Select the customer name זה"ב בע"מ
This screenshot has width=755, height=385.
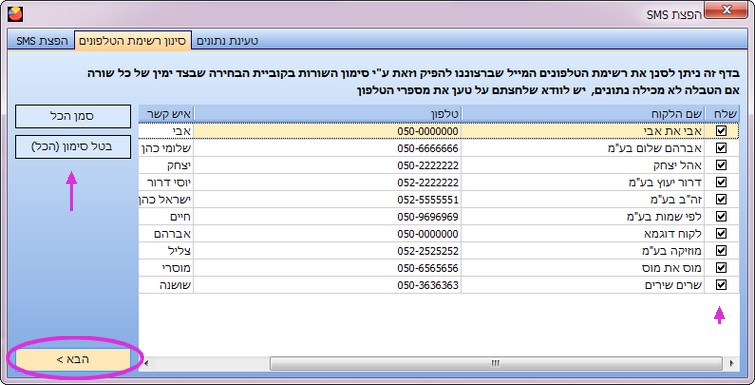pos(676,200)
